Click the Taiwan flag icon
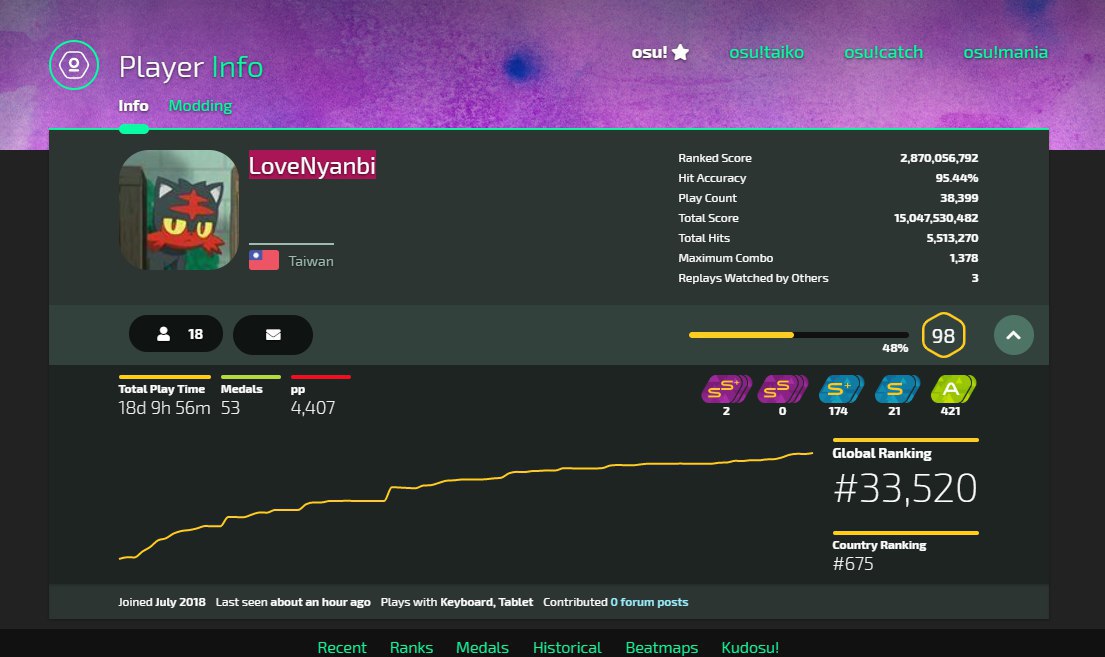 264,260
